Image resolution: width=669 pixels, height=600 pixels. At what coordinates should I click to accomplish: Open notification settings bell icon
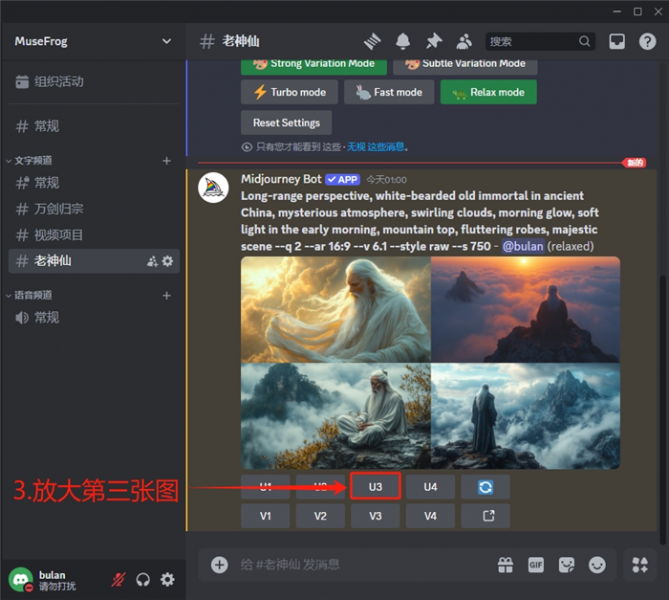click(x=403, y=41)
